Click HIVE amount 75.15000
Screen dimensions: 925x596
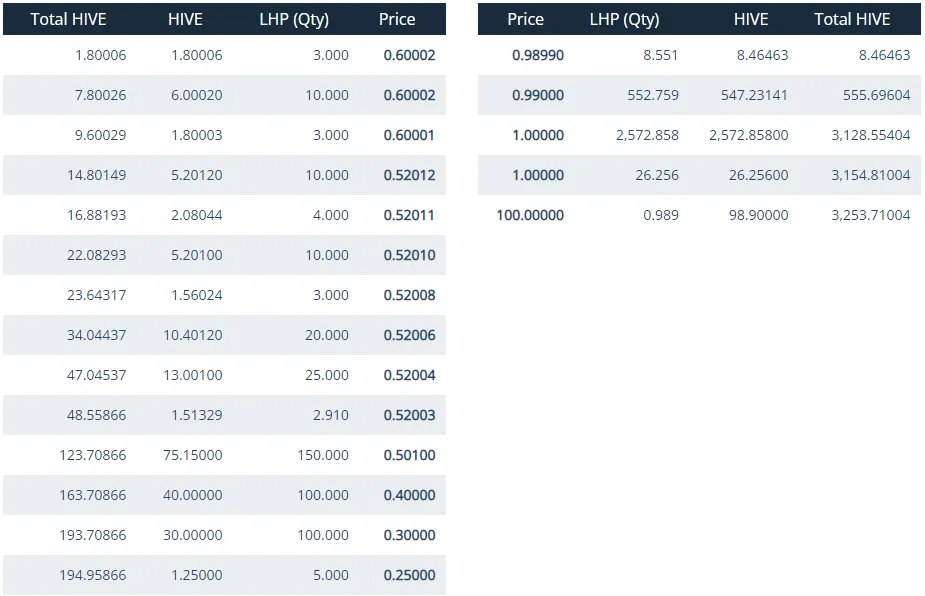193,456
